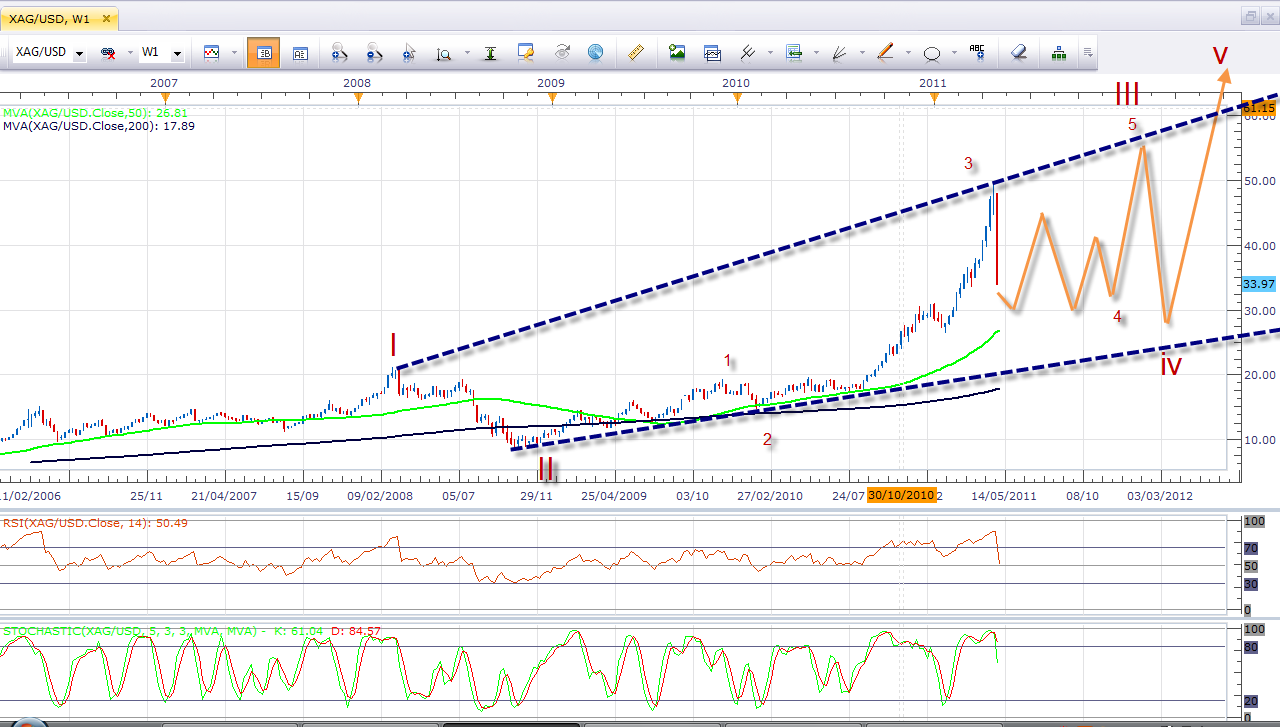The width and height of the screenshot is (1280, 727).
Task: Click the 10.00 price axis label
Action: [x=1258, y=440]
